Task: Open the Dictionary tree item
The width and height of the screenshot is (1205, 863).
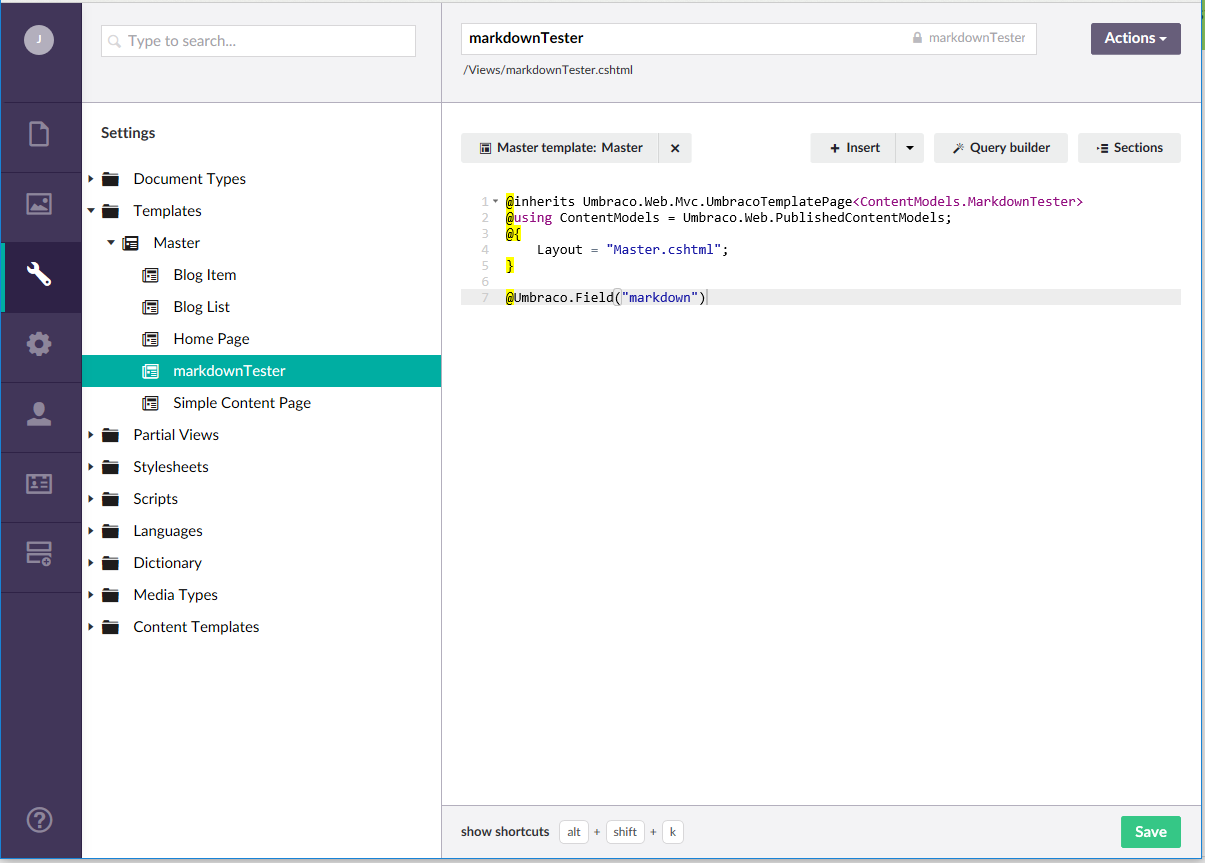Action: point(168,563)
